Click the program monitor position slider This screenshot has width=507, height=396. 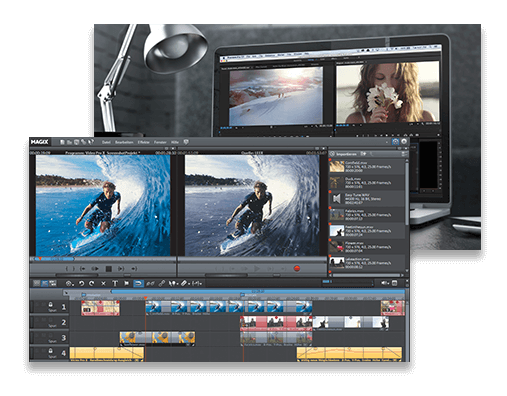(x=103, y=259)
